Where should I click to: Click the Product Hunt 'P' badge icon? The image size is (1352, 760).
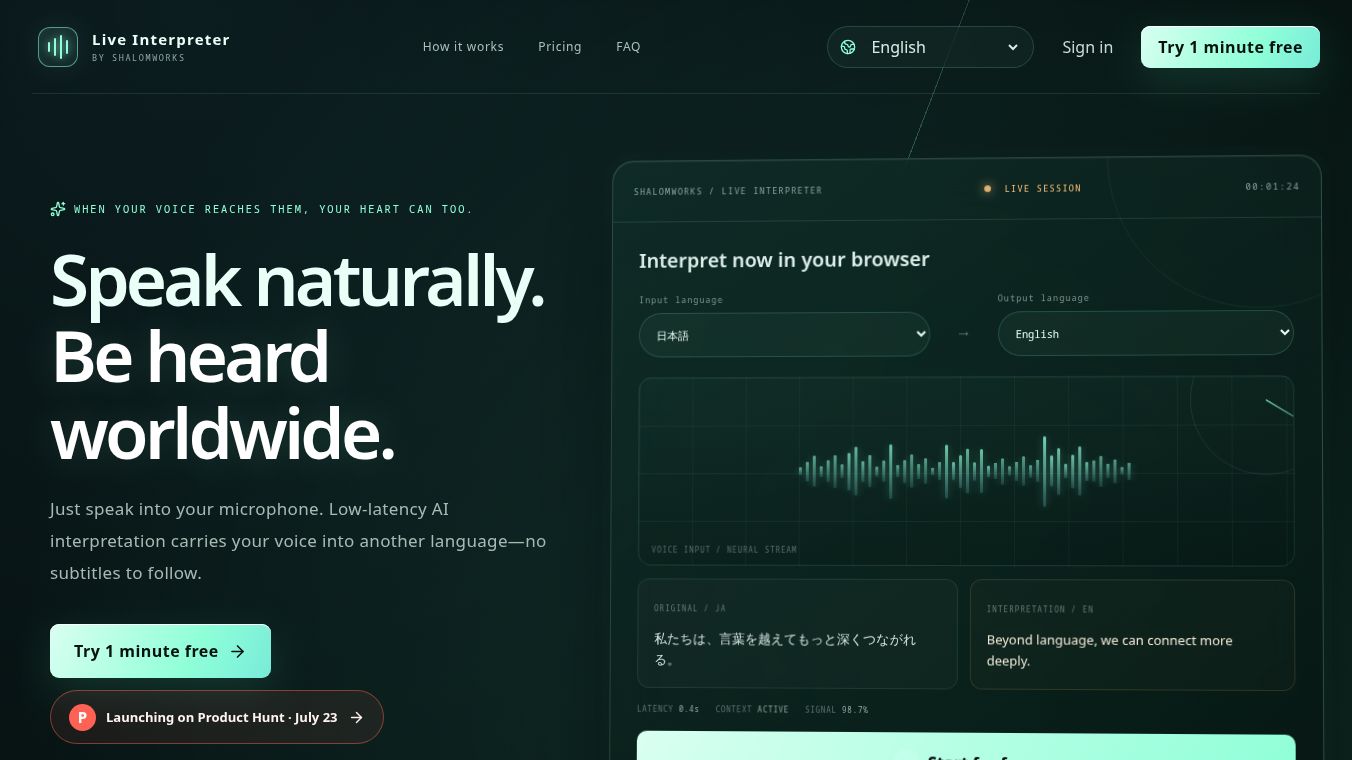coord(82,717)
